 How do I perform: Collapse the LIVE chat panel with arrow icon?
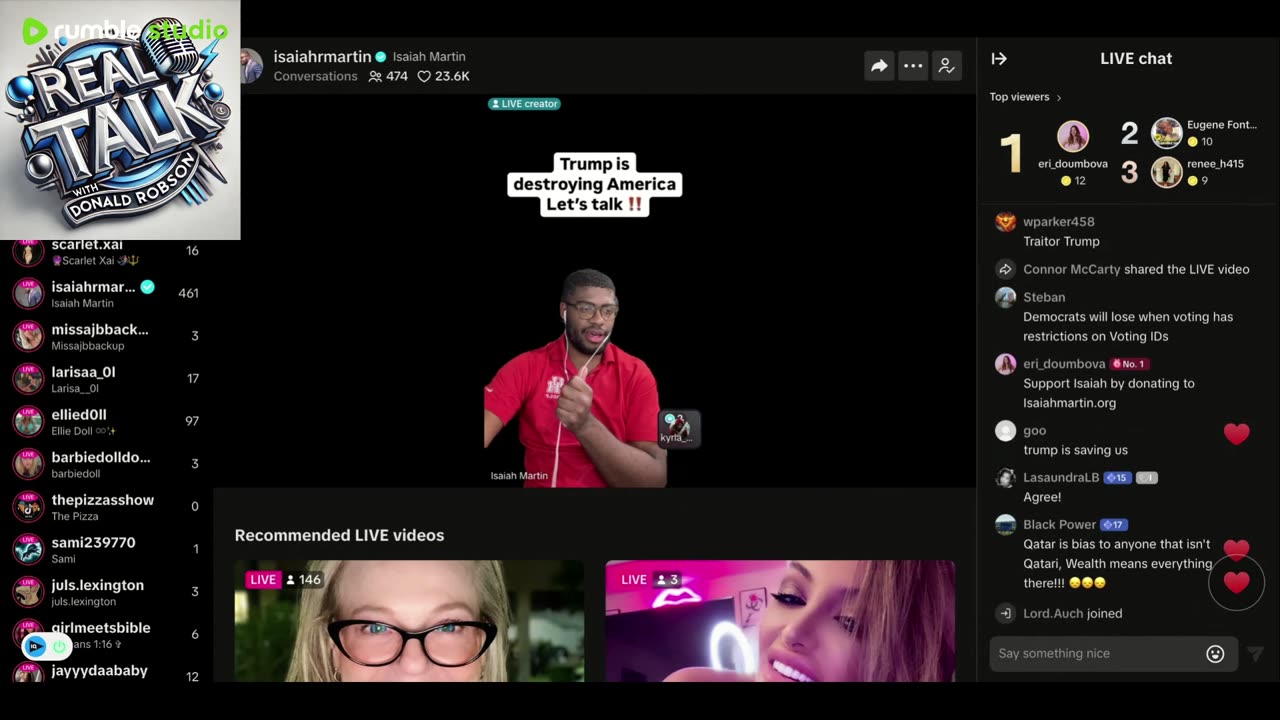click(999, 59)
